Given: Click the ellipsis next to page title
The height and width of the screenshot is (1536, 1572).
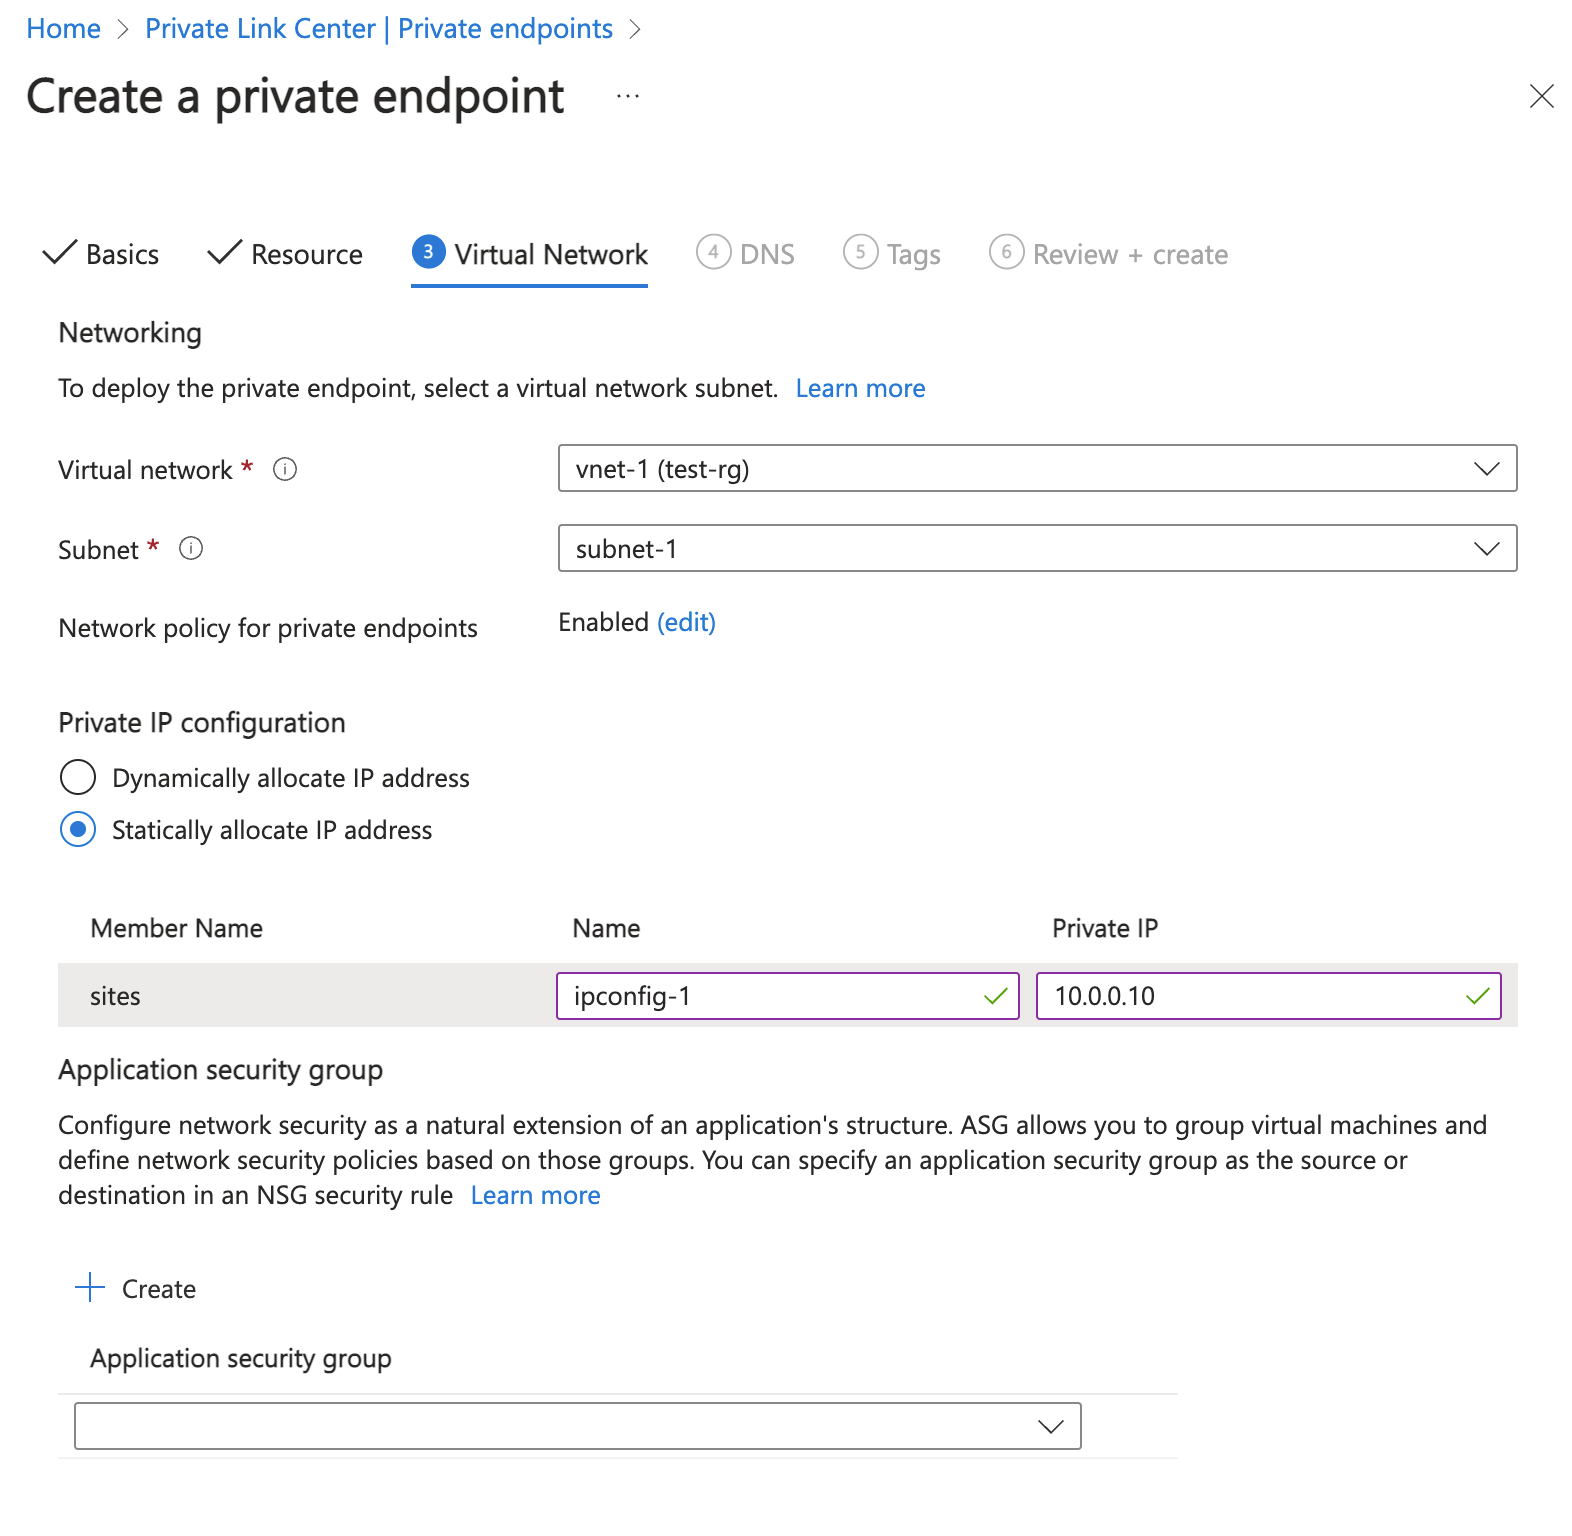Looking at the screenshot, I should [x=627, y=95].
